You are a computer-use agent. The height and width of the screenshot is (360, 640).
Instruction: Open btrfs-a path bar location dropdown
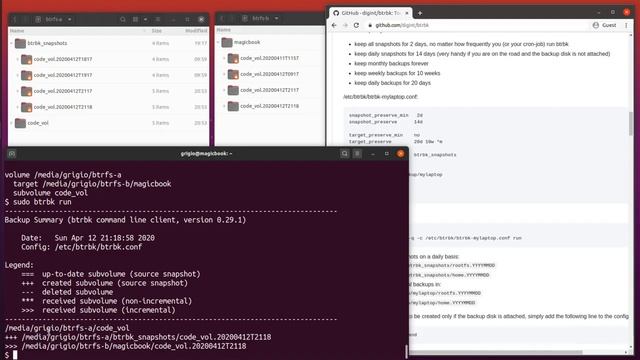point(70,19)
